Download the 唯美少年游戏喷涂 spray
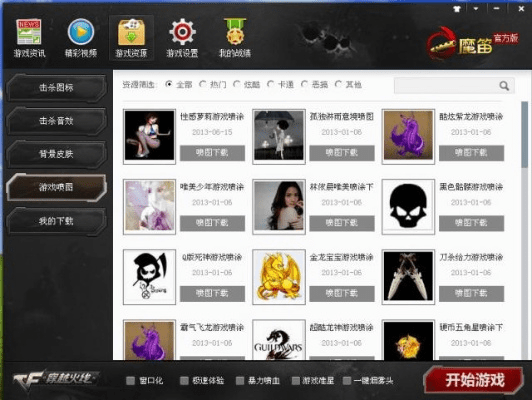This screenshot has height=400, width=532. click(212, 223)
